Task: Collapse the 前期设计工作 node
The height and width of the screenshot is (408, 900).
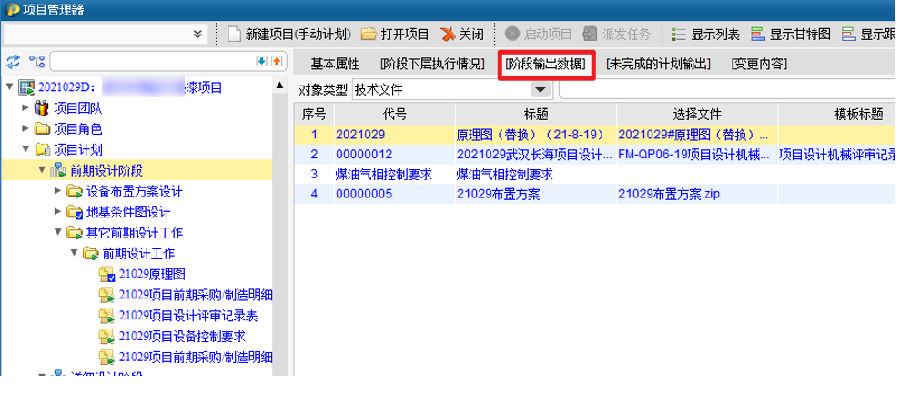Action: click(x=73, y=253)
